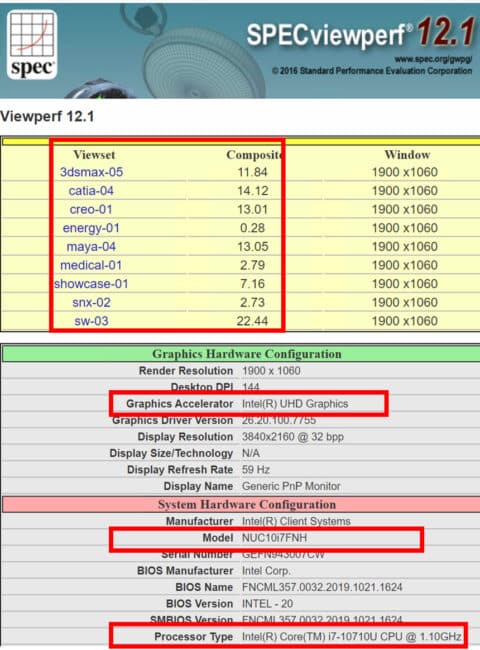Select composite score 2.79
The image size is (480, 650).
(252, 265)
